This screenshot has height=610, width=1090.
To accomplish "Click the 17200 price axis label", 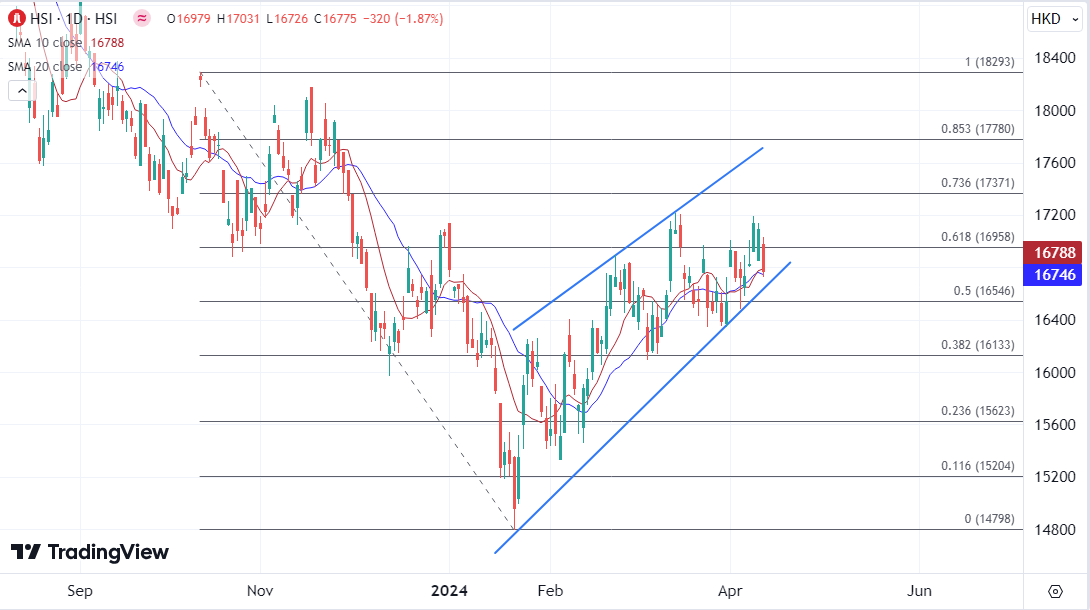I will [1055, 215].
